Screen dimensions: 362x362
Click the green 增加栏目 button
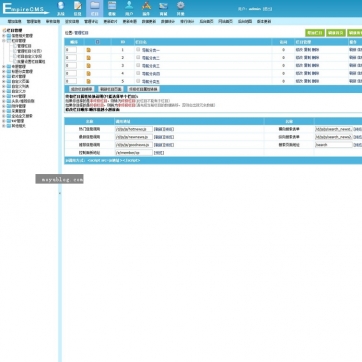pyautogui.click(x=315, y=33)
